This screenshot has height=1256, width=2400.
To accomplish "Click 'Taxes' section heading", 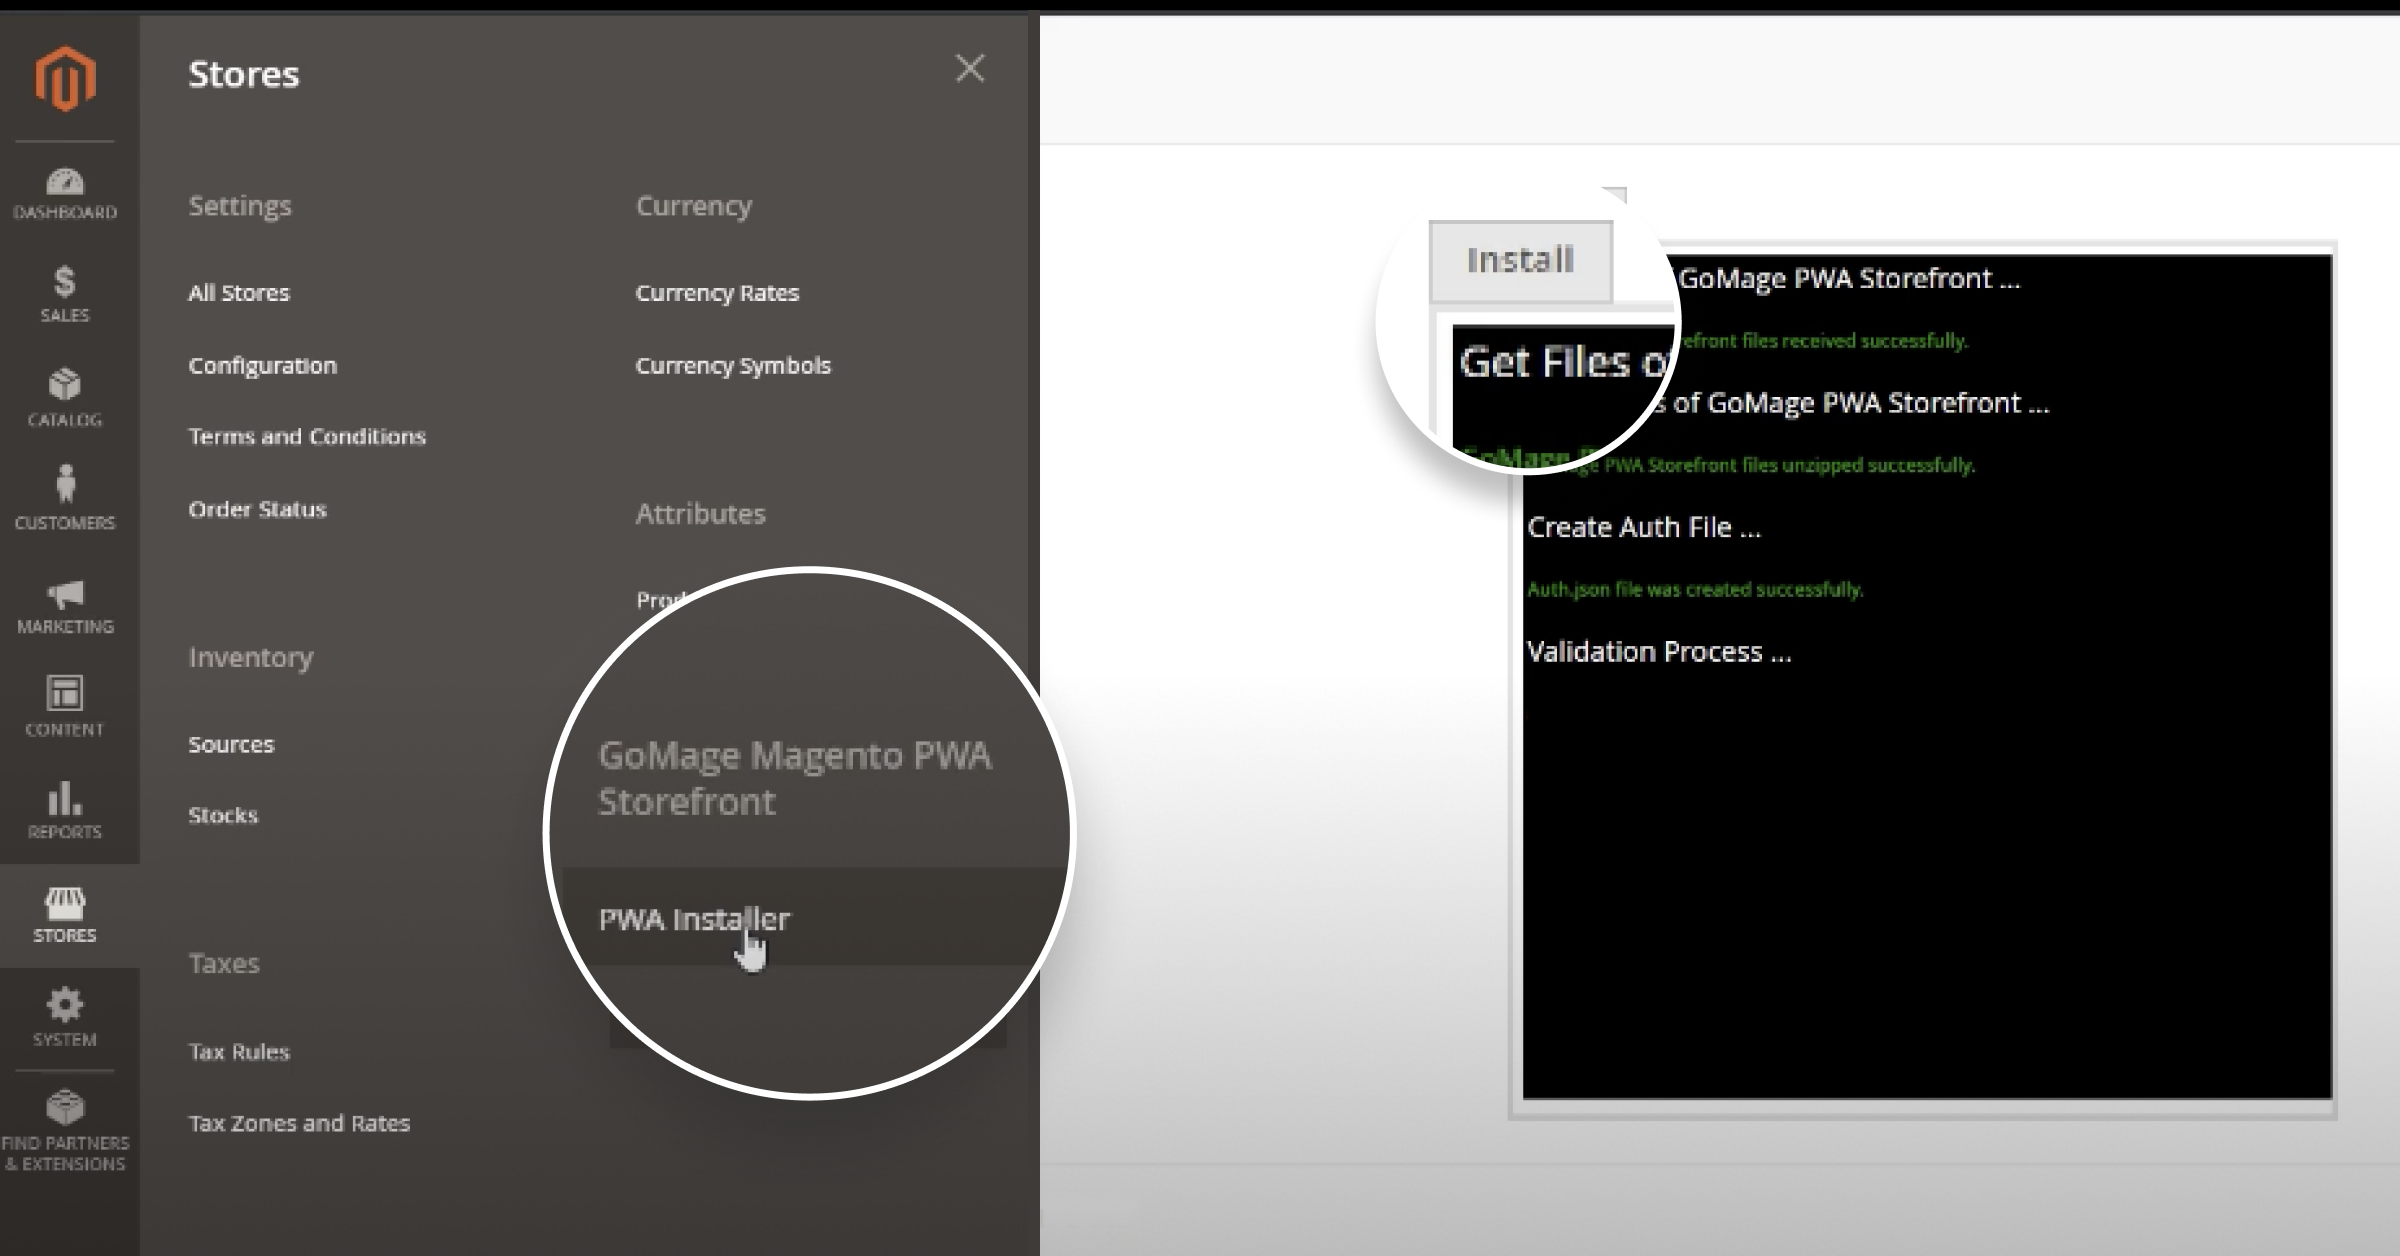I will click(224, 964).
